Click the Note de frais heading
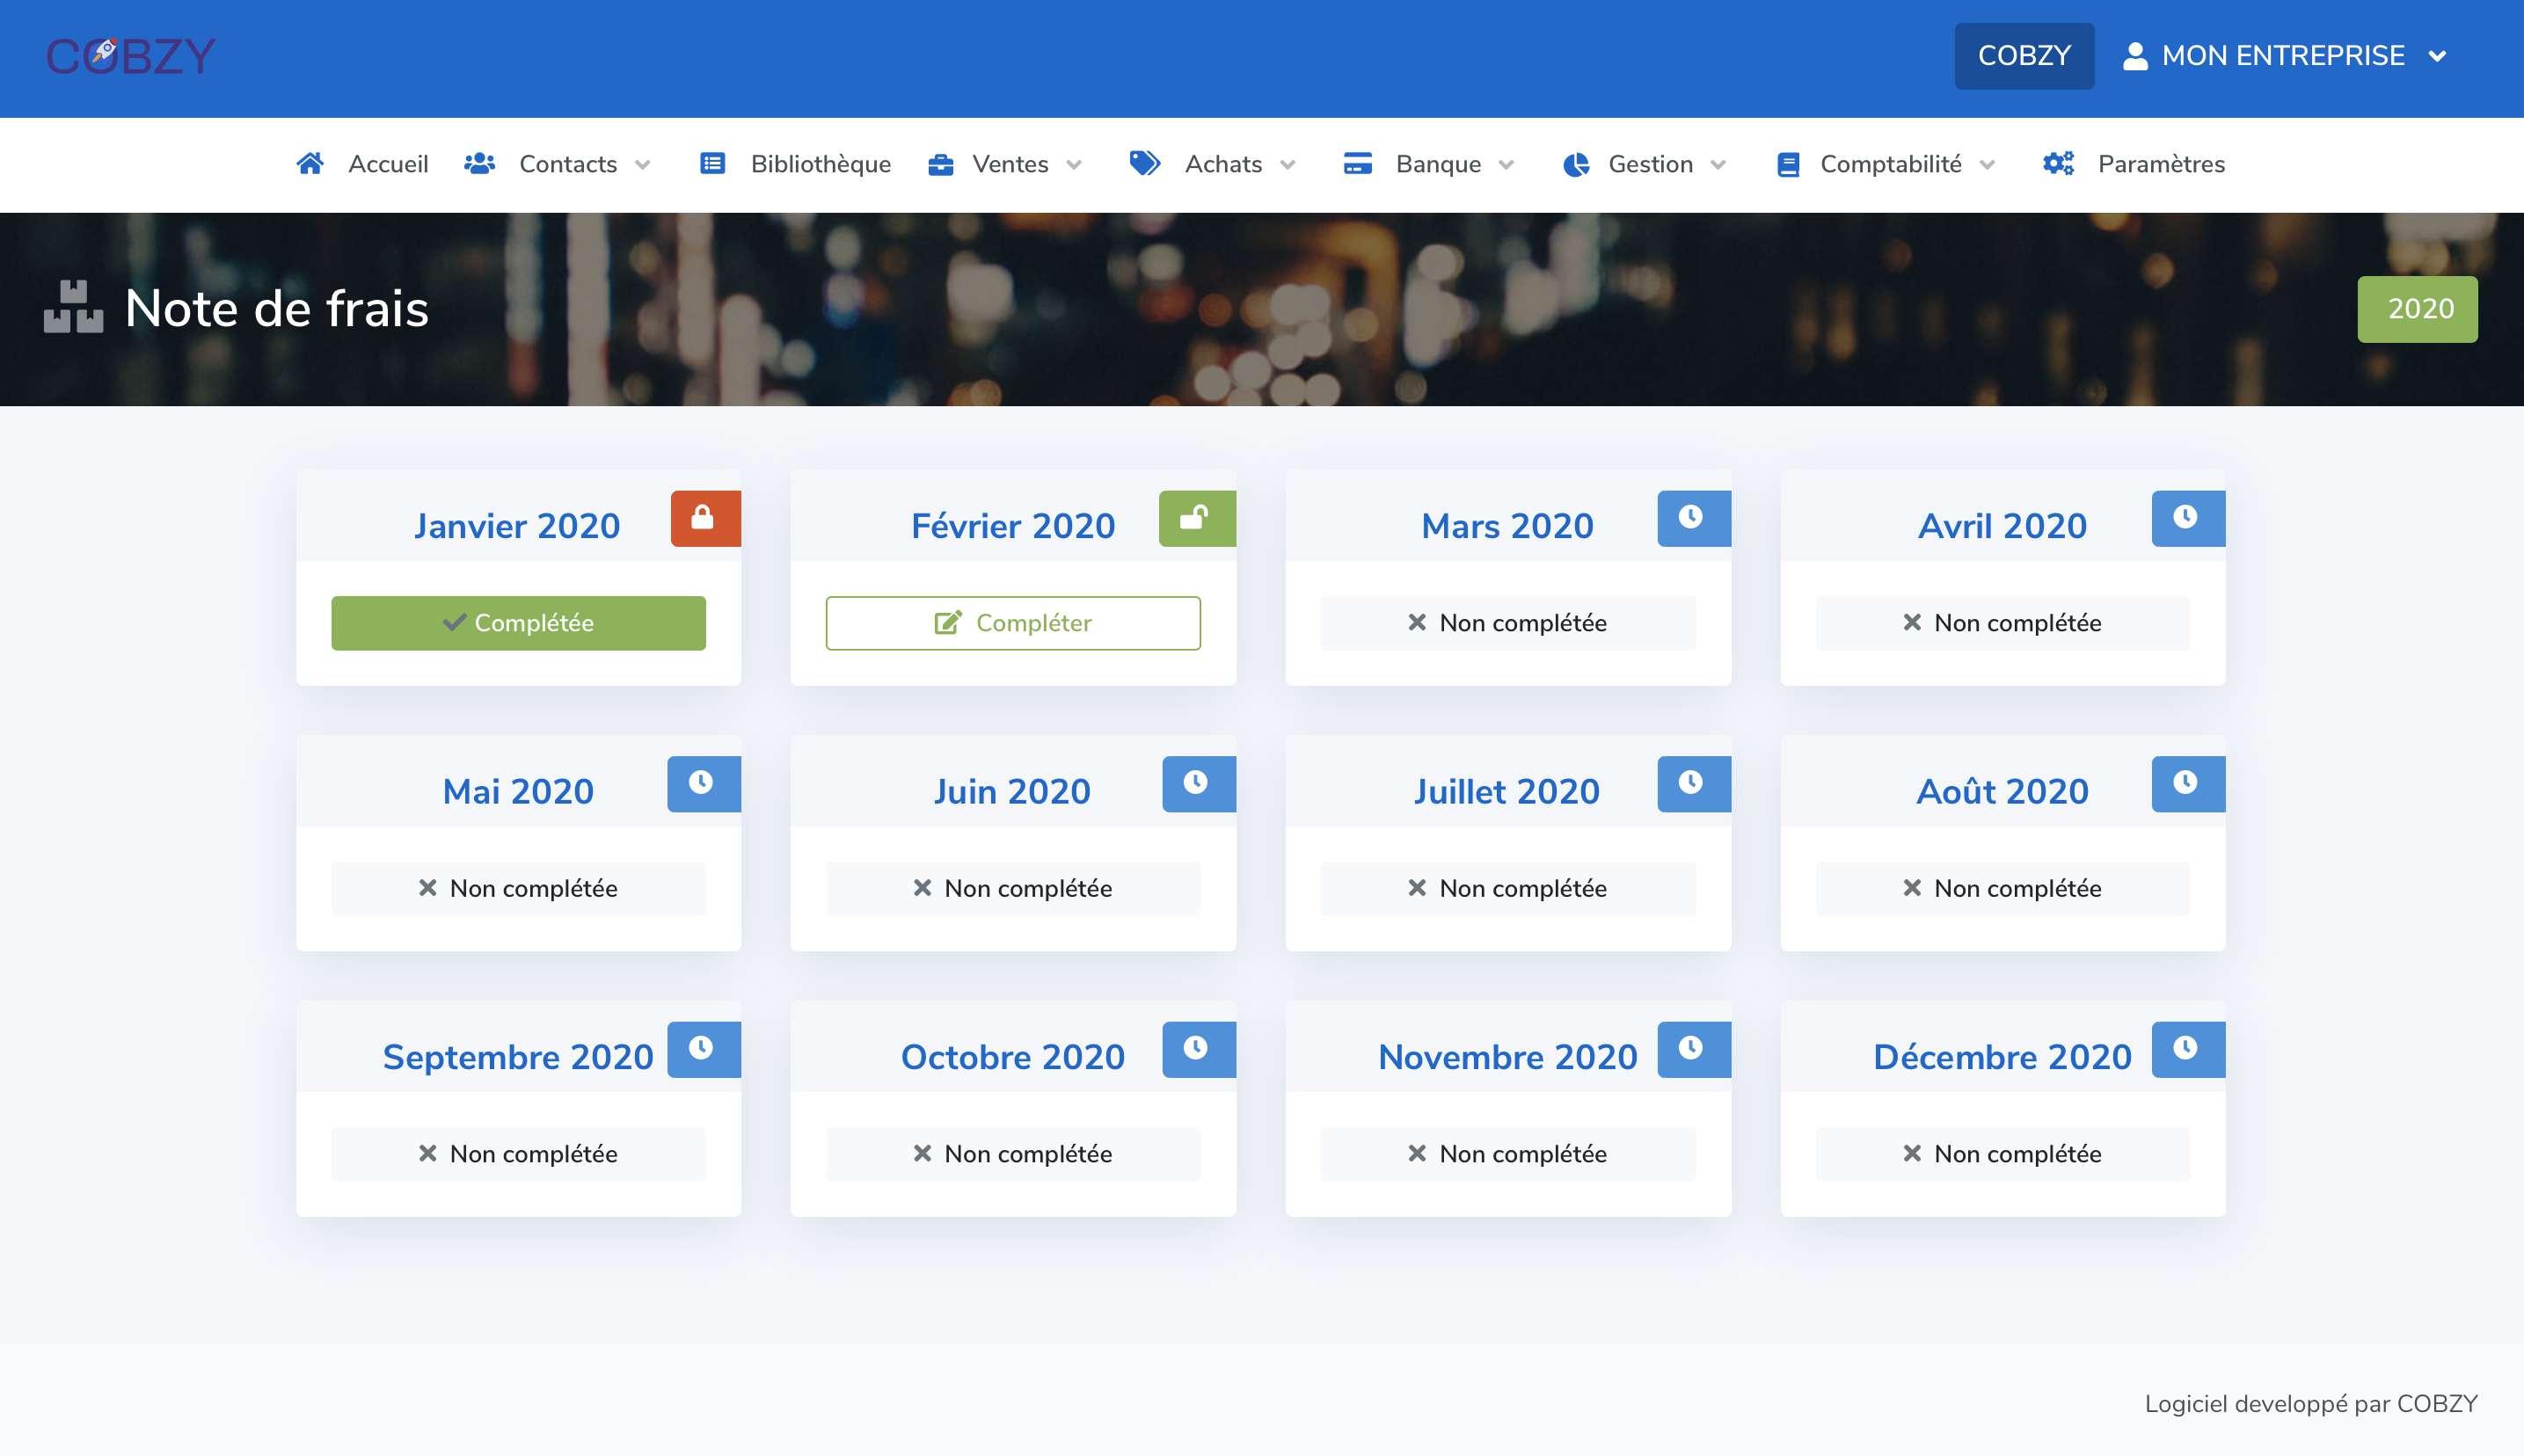 (277, 308)
